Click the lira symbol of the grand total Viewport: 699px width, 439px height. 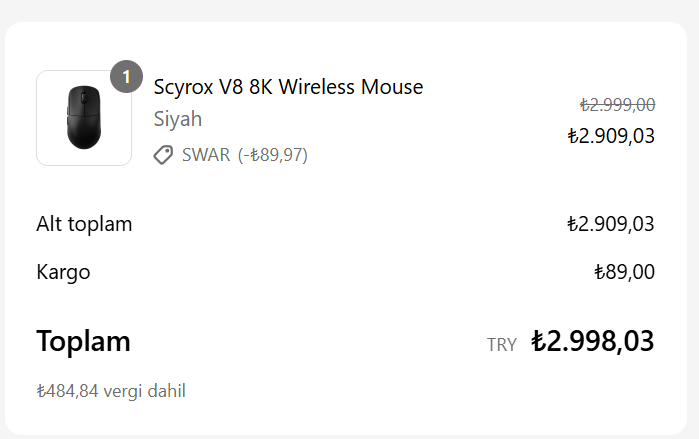pos(538,341)
